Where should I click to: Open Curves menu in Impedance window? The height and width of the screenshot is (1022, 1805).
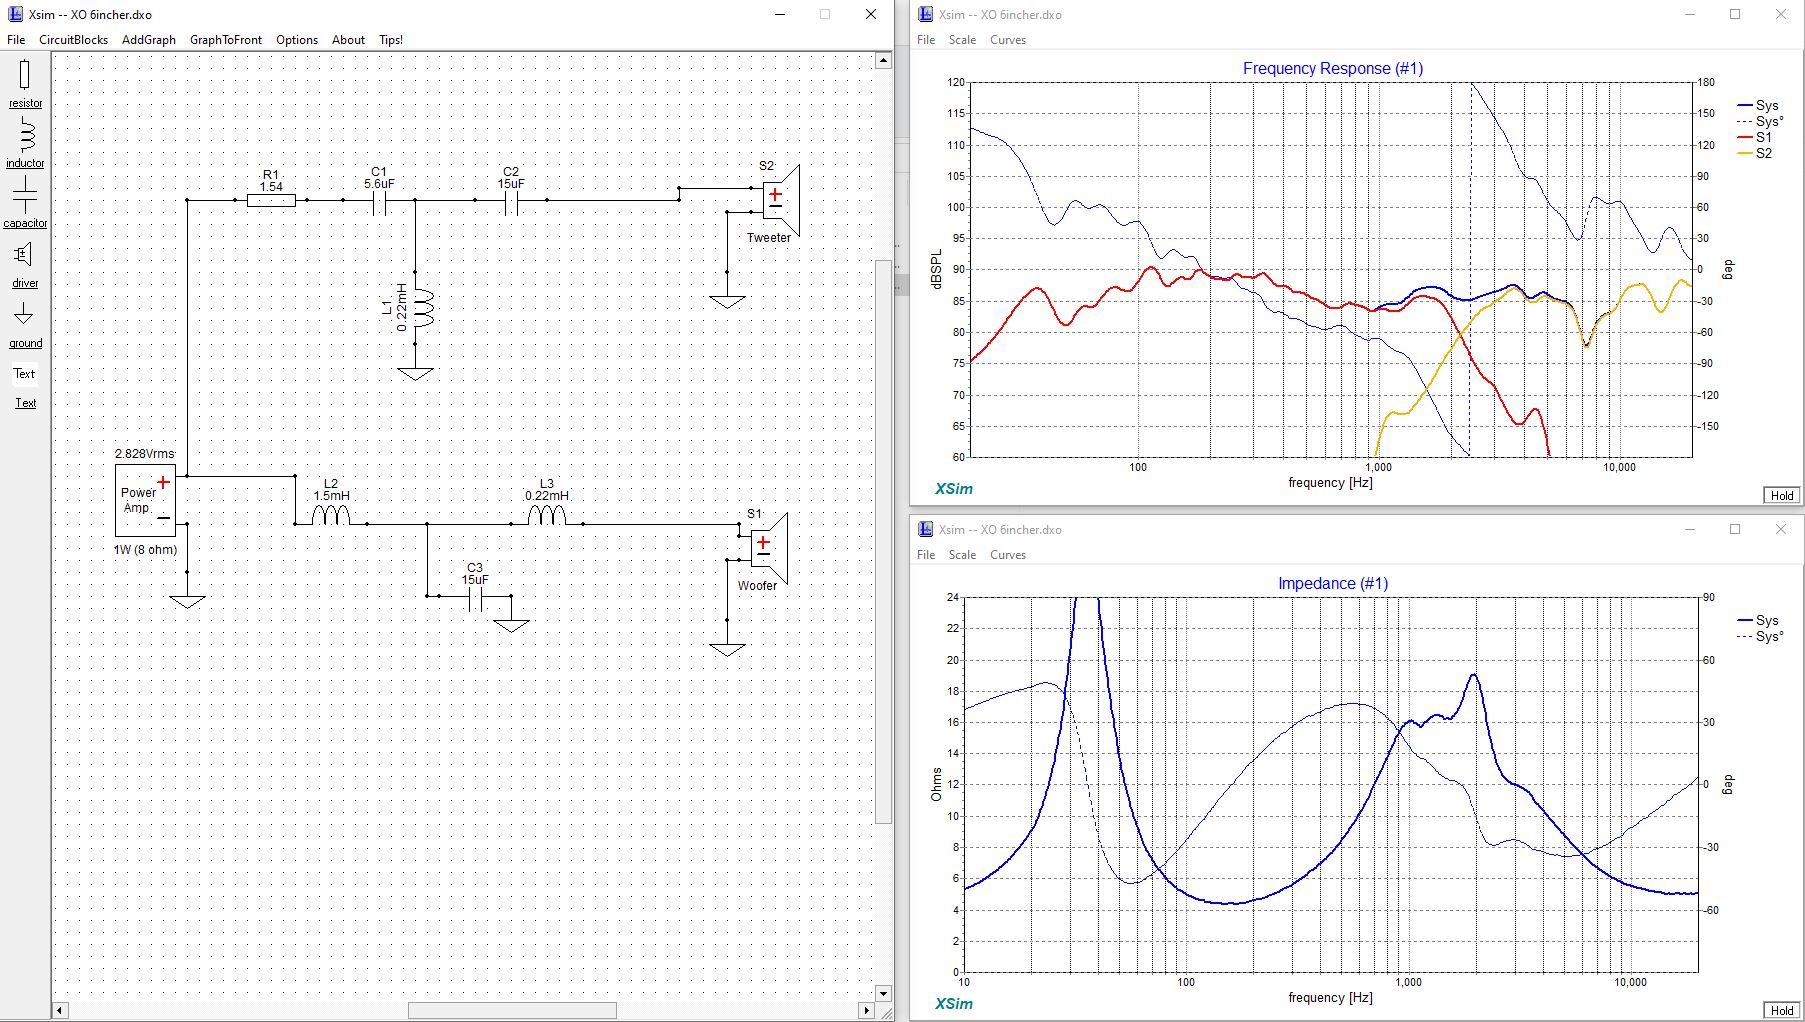pyautogui.click(x=1008, y=555)
